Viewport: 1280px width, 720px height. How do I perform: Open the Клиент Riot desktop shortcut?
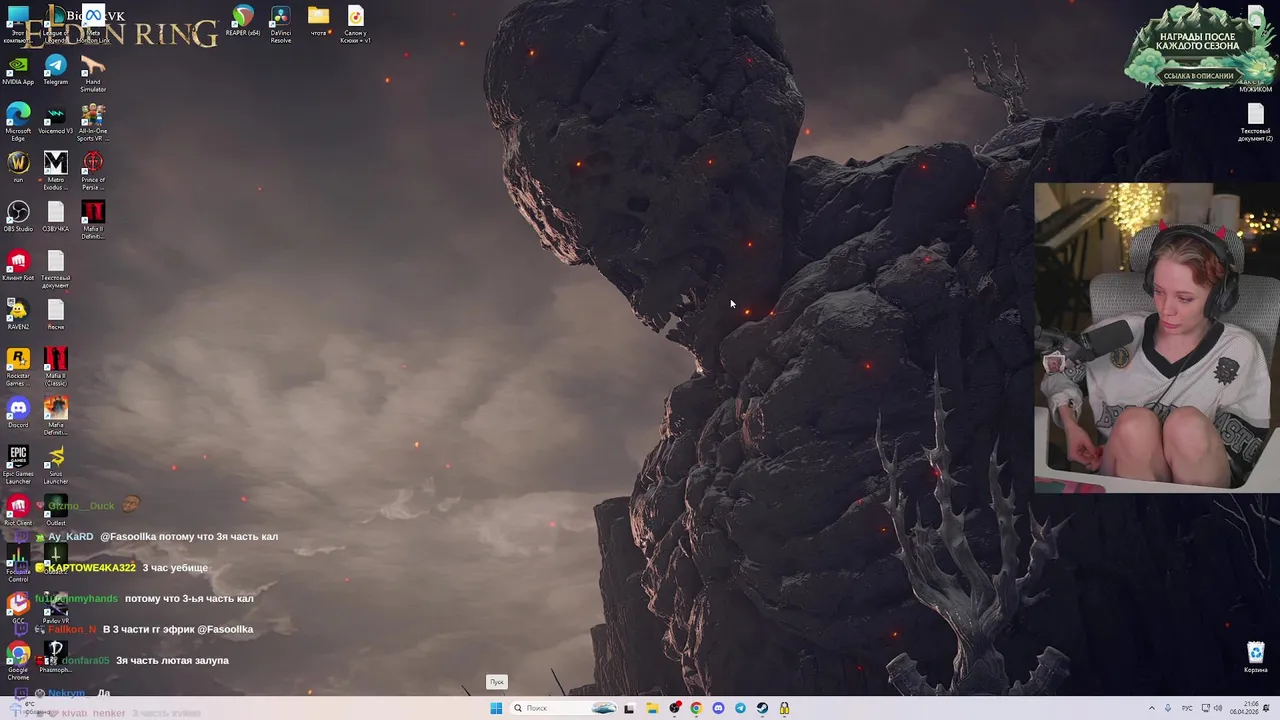(18, 266)
